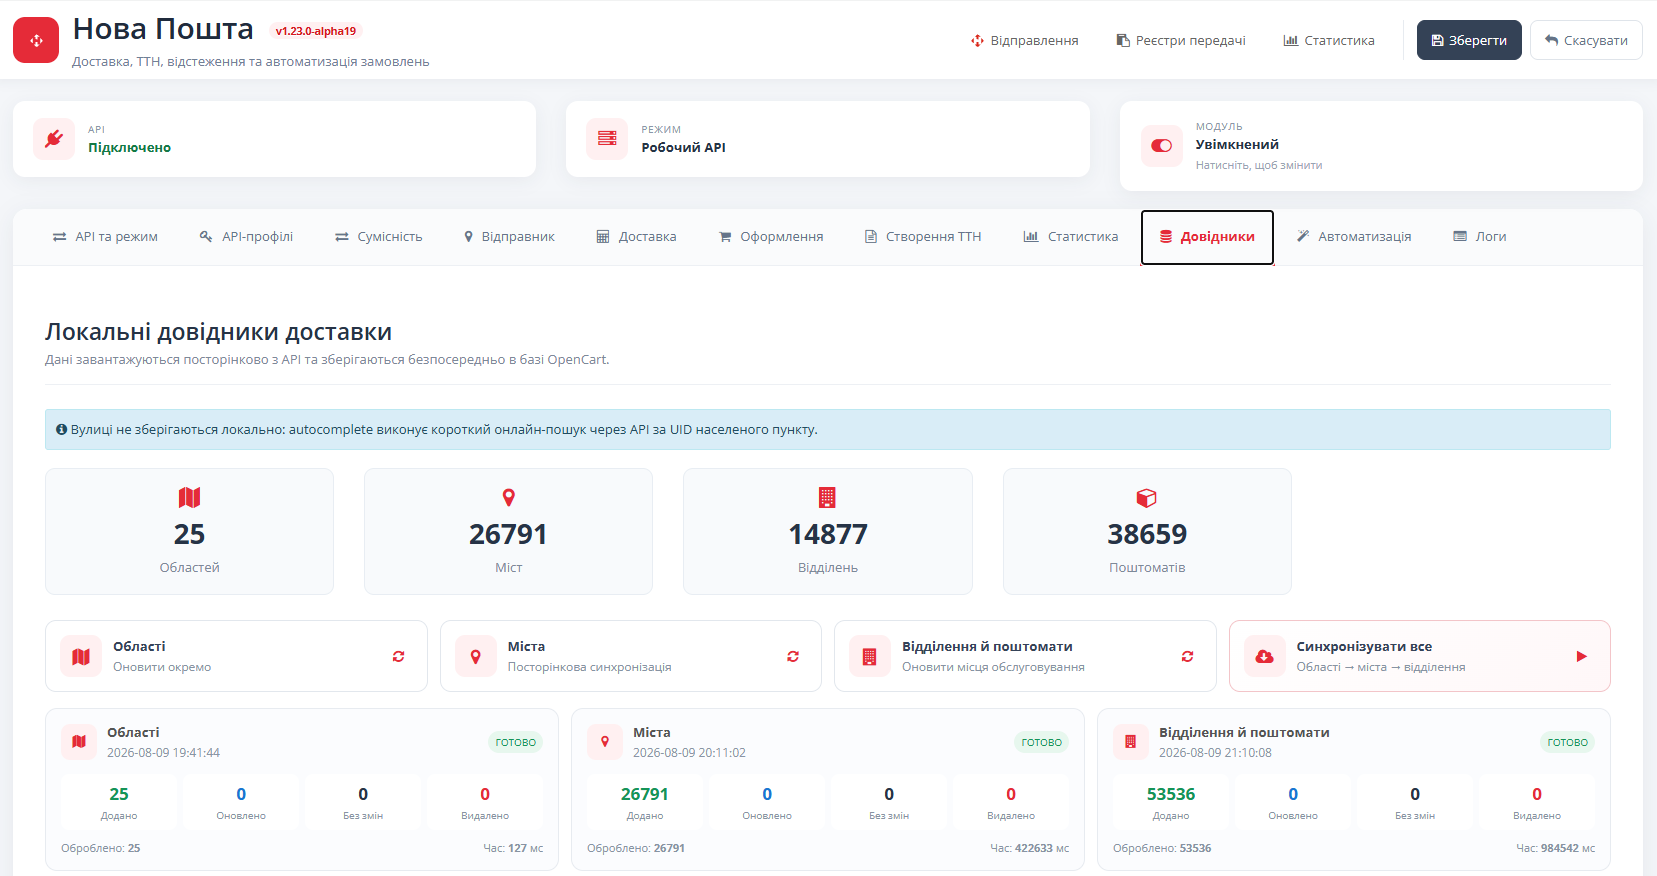The width and height of the screenshot is (1657, 876).
Task: Click Міста Посторінкова синхронізація card
Action: click(631, 656)
